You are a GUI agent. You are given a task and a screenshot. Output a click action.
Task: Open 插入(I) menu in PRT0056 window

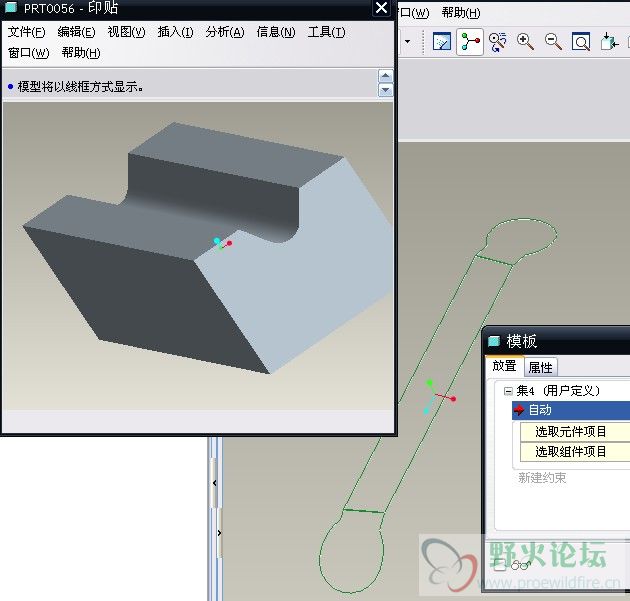[x=175, y=32]
